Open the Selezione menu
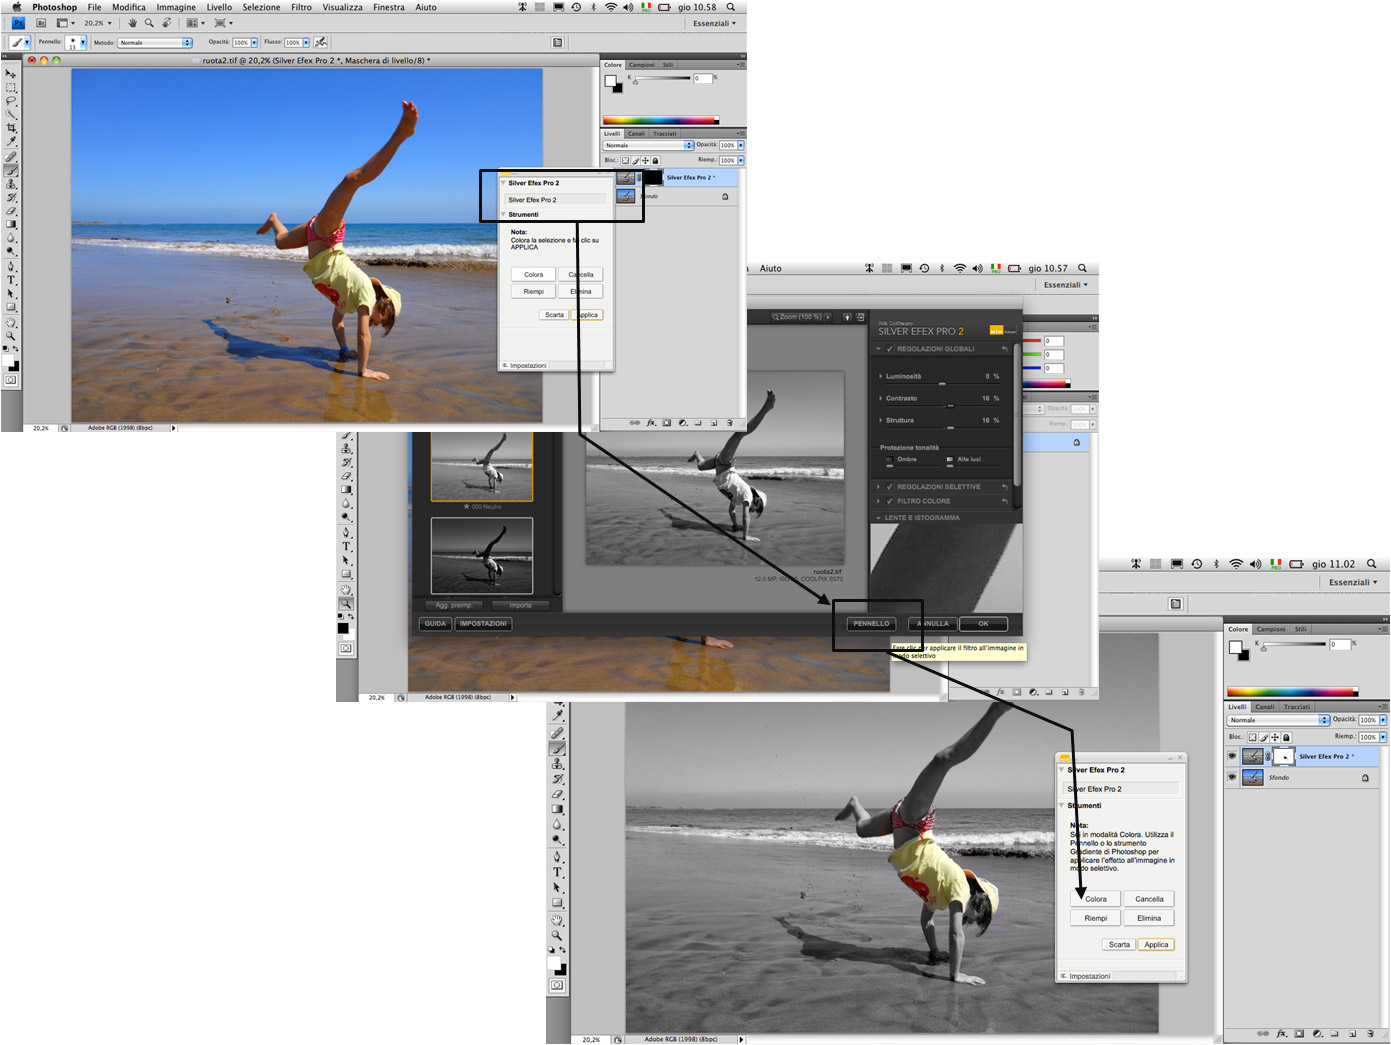 [x=261, y=7]
